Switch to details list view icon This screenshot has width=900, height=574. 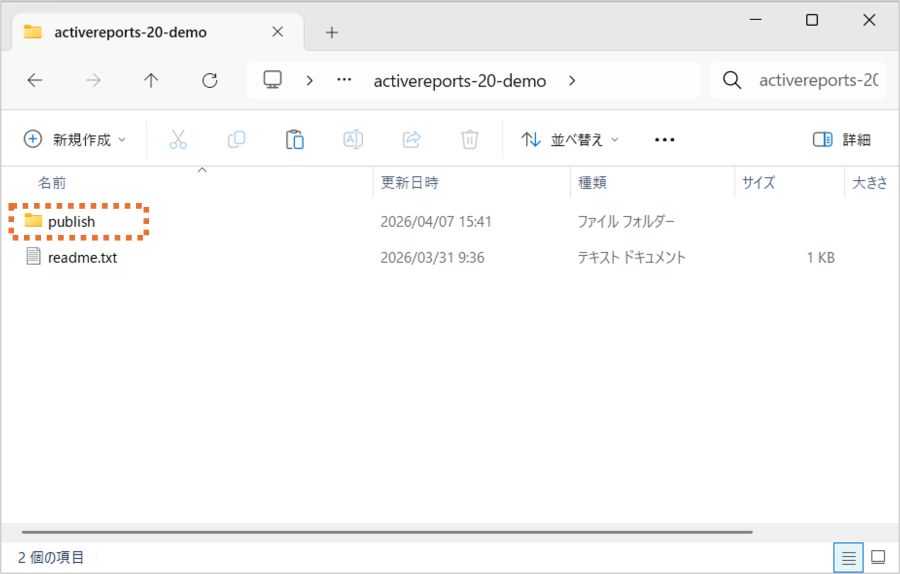848,557
